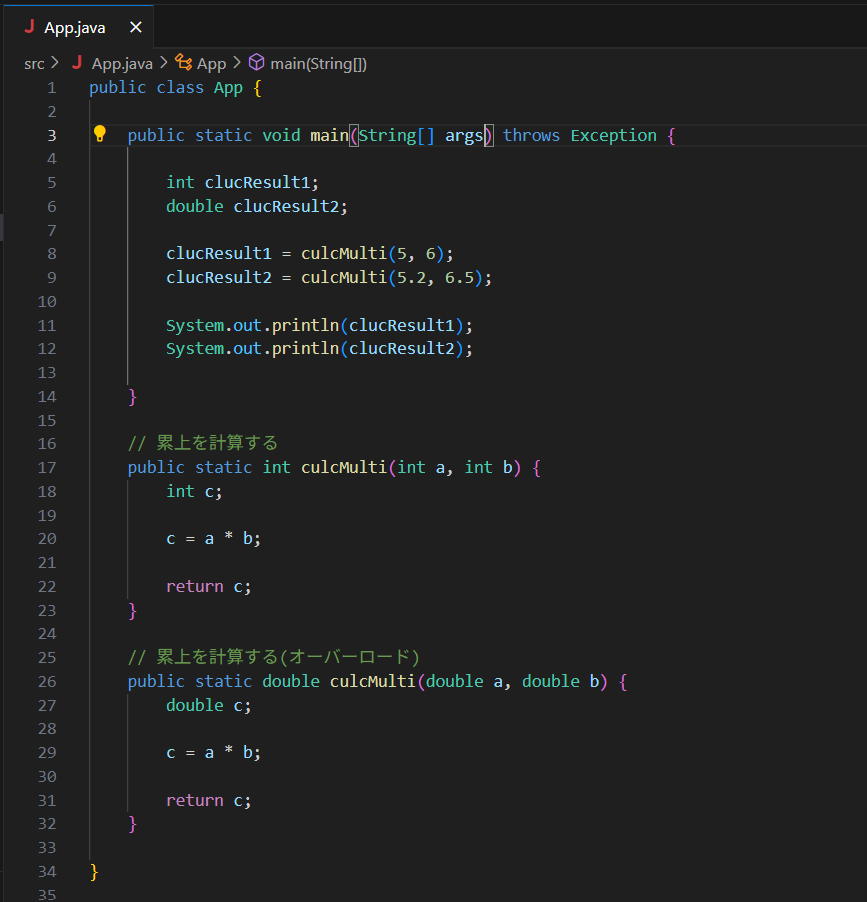Click the red Java icon in the breadcrumb
The image size is (867, 902).
pyautogui.click(x=77, y=63)
